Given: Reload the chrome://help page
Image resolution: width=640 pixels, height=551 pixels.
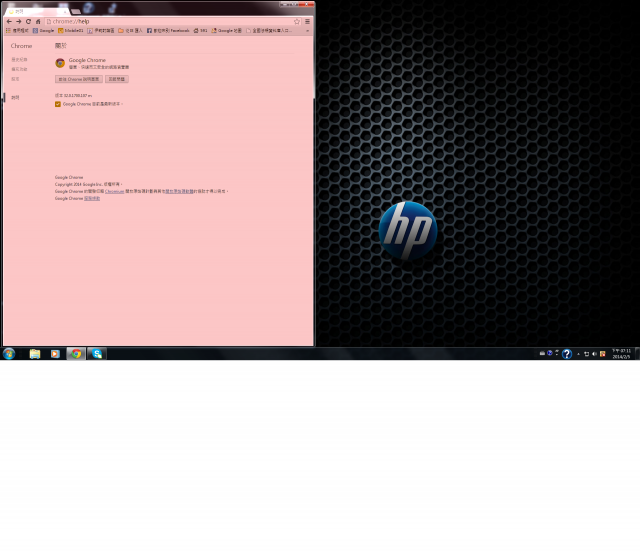Looking at the screenshot, I should click(x=28, y=21).
